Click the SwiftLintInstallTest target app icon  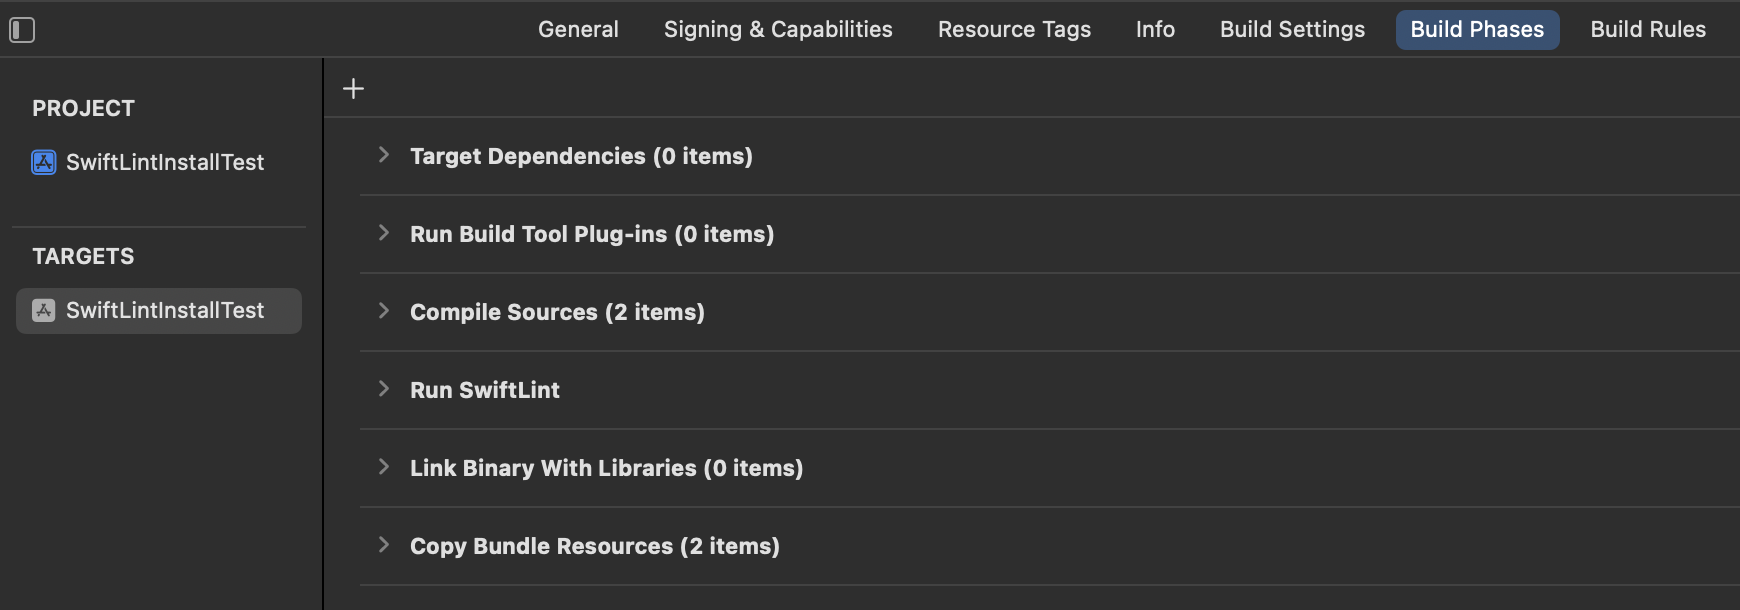coord(44,311)
